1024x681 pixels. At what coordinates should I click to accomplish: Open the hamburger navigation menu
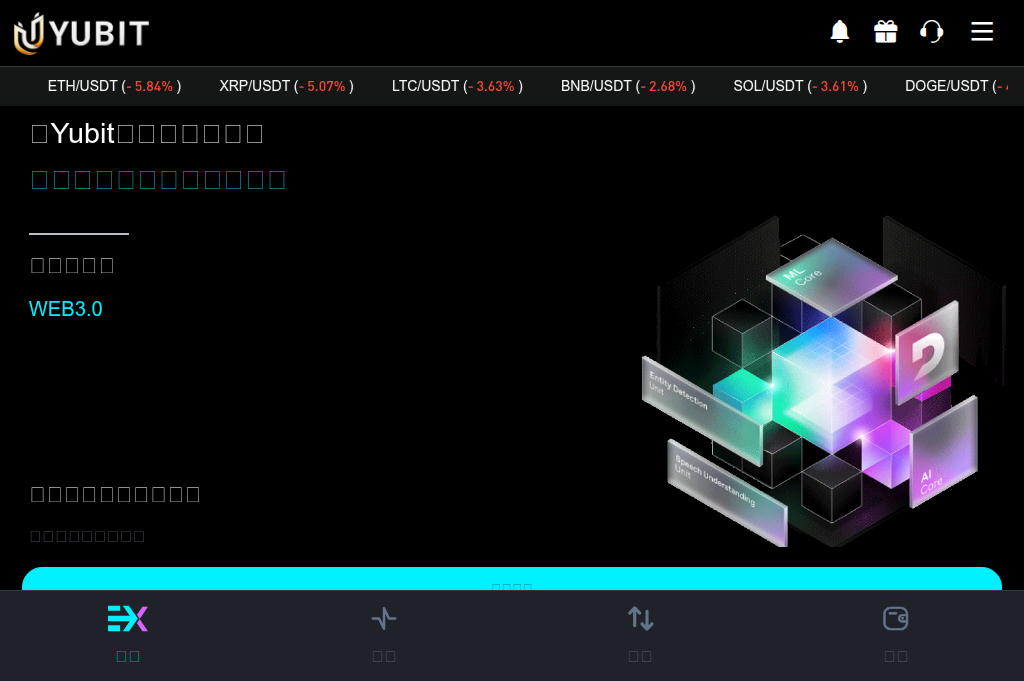tap(982, 31)
